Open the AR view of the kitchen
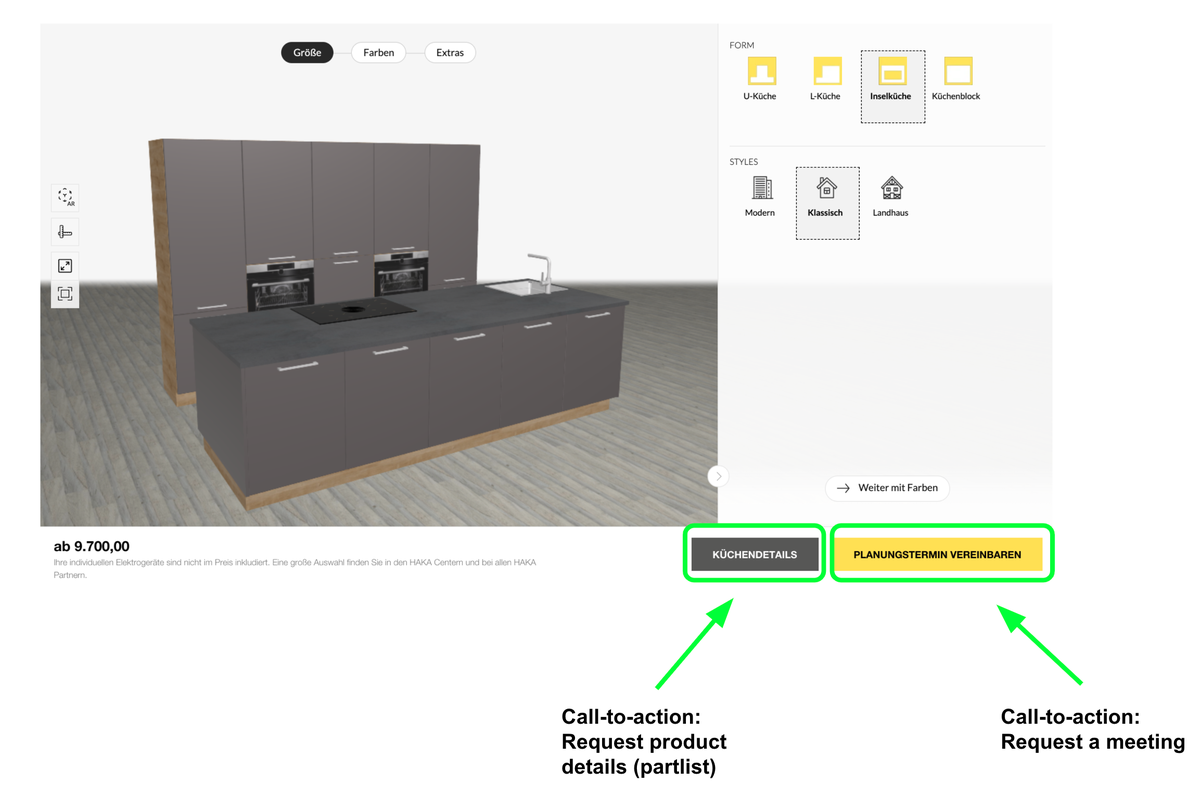 pos(64,197)
